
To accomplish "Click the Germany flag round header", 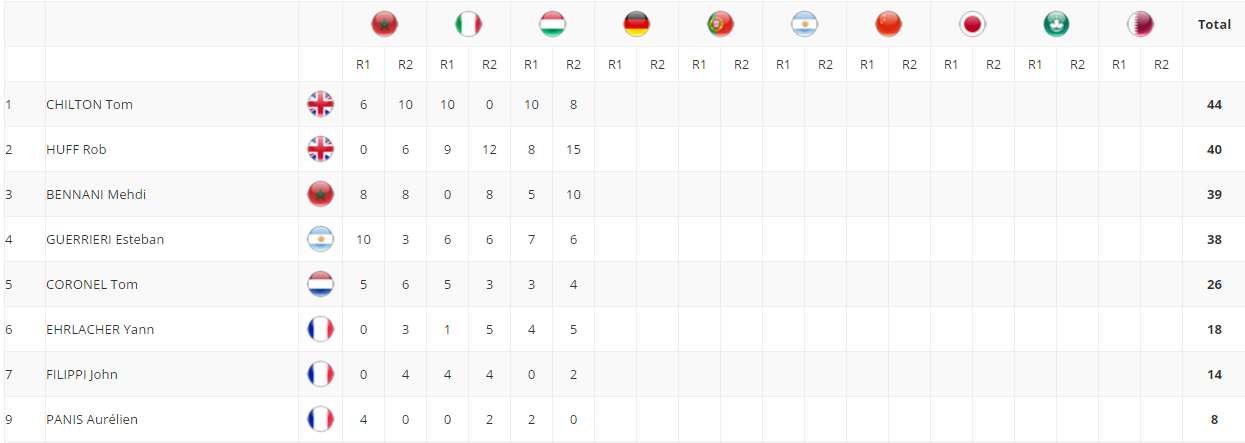I will [x=636, y=24].
